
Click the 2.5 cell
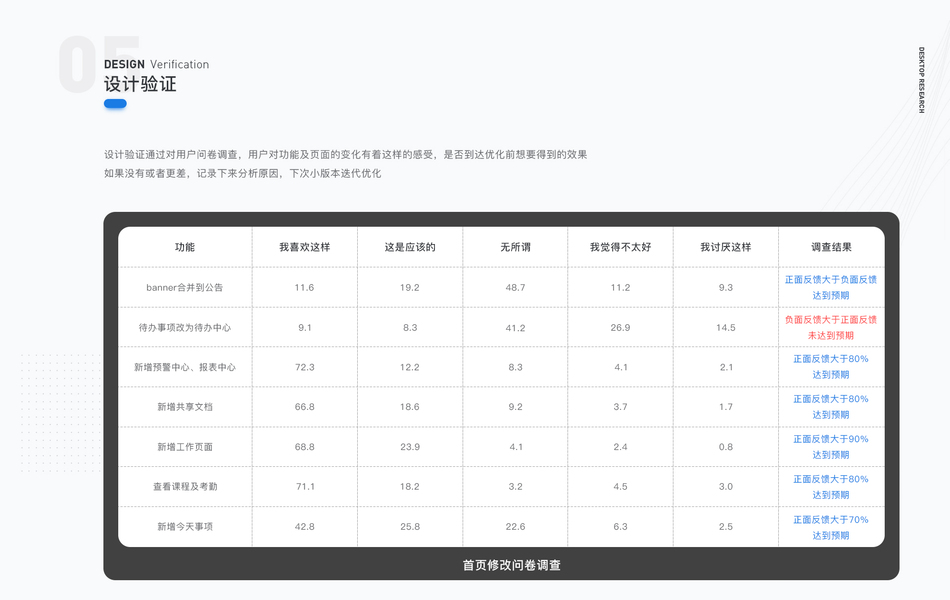point(726,527)
